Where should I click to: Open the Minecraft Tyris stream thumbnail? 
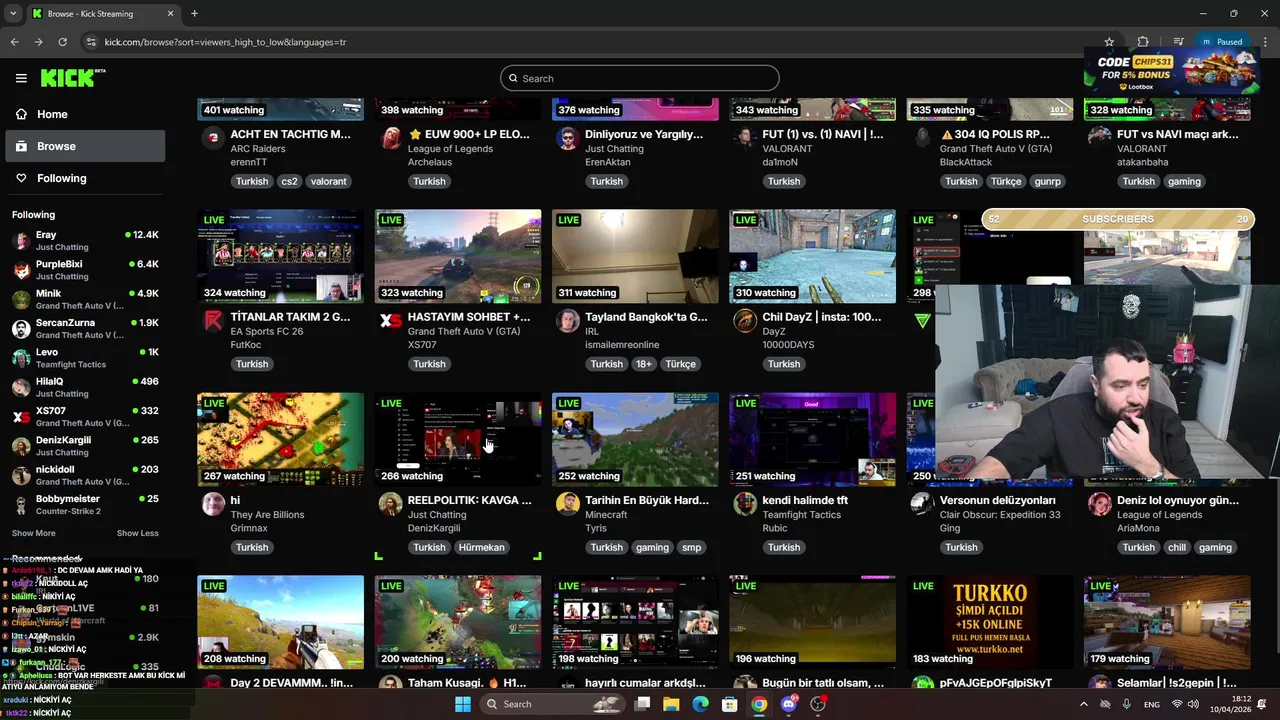(635, 439)
